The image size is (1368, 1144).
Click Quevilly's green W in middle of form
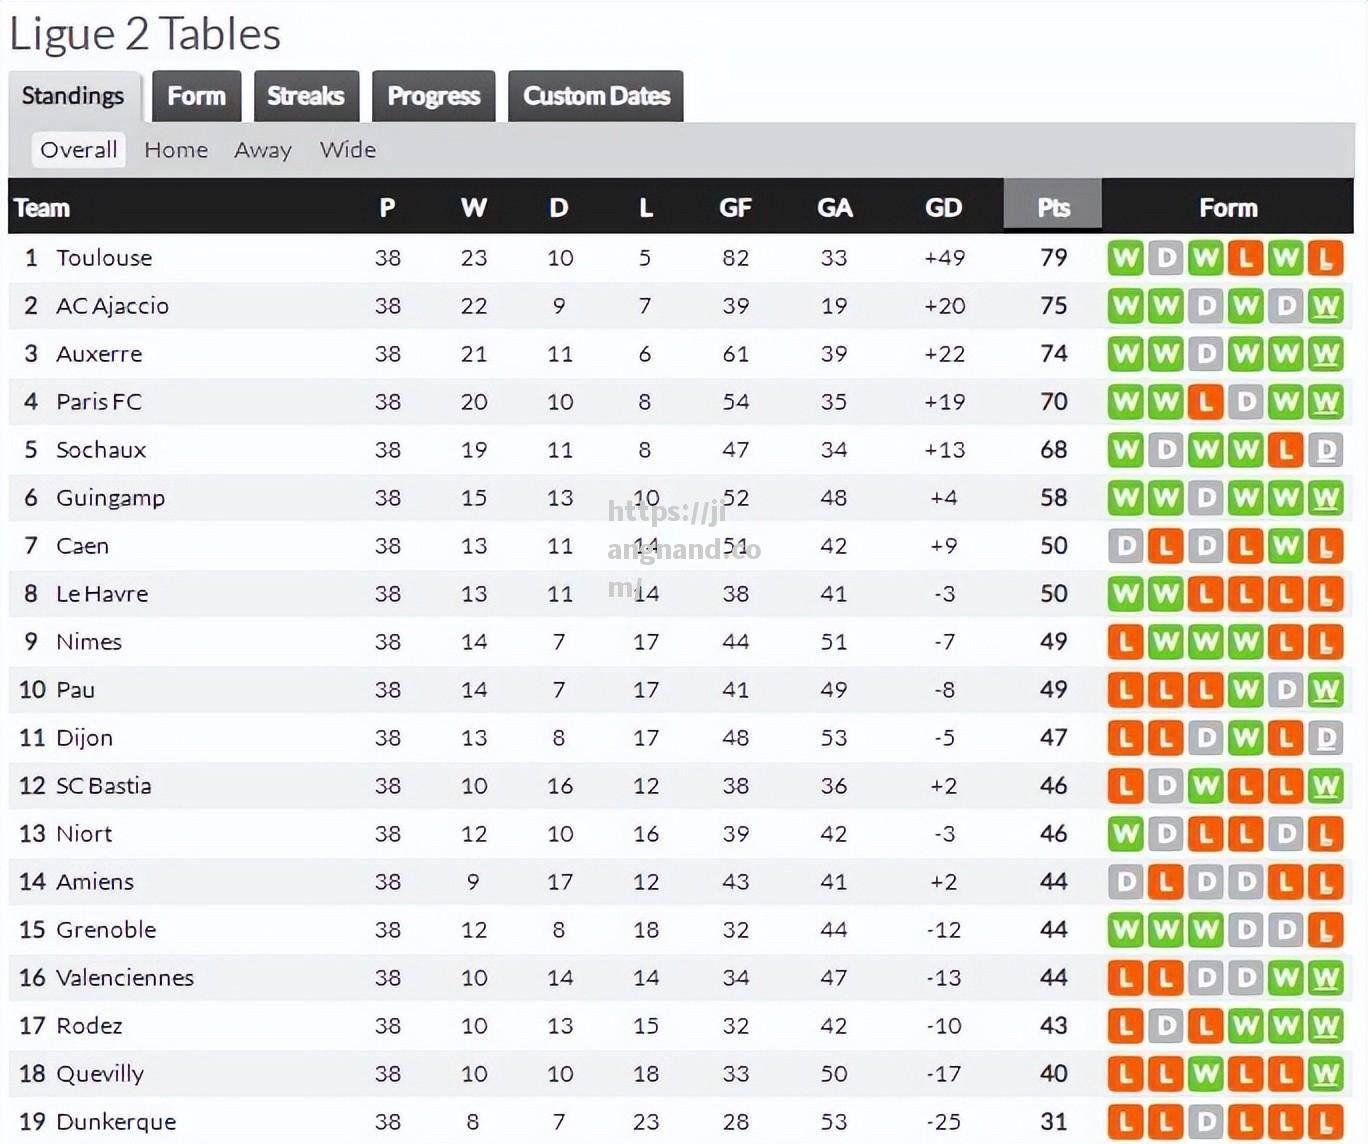point(1205,1075)
